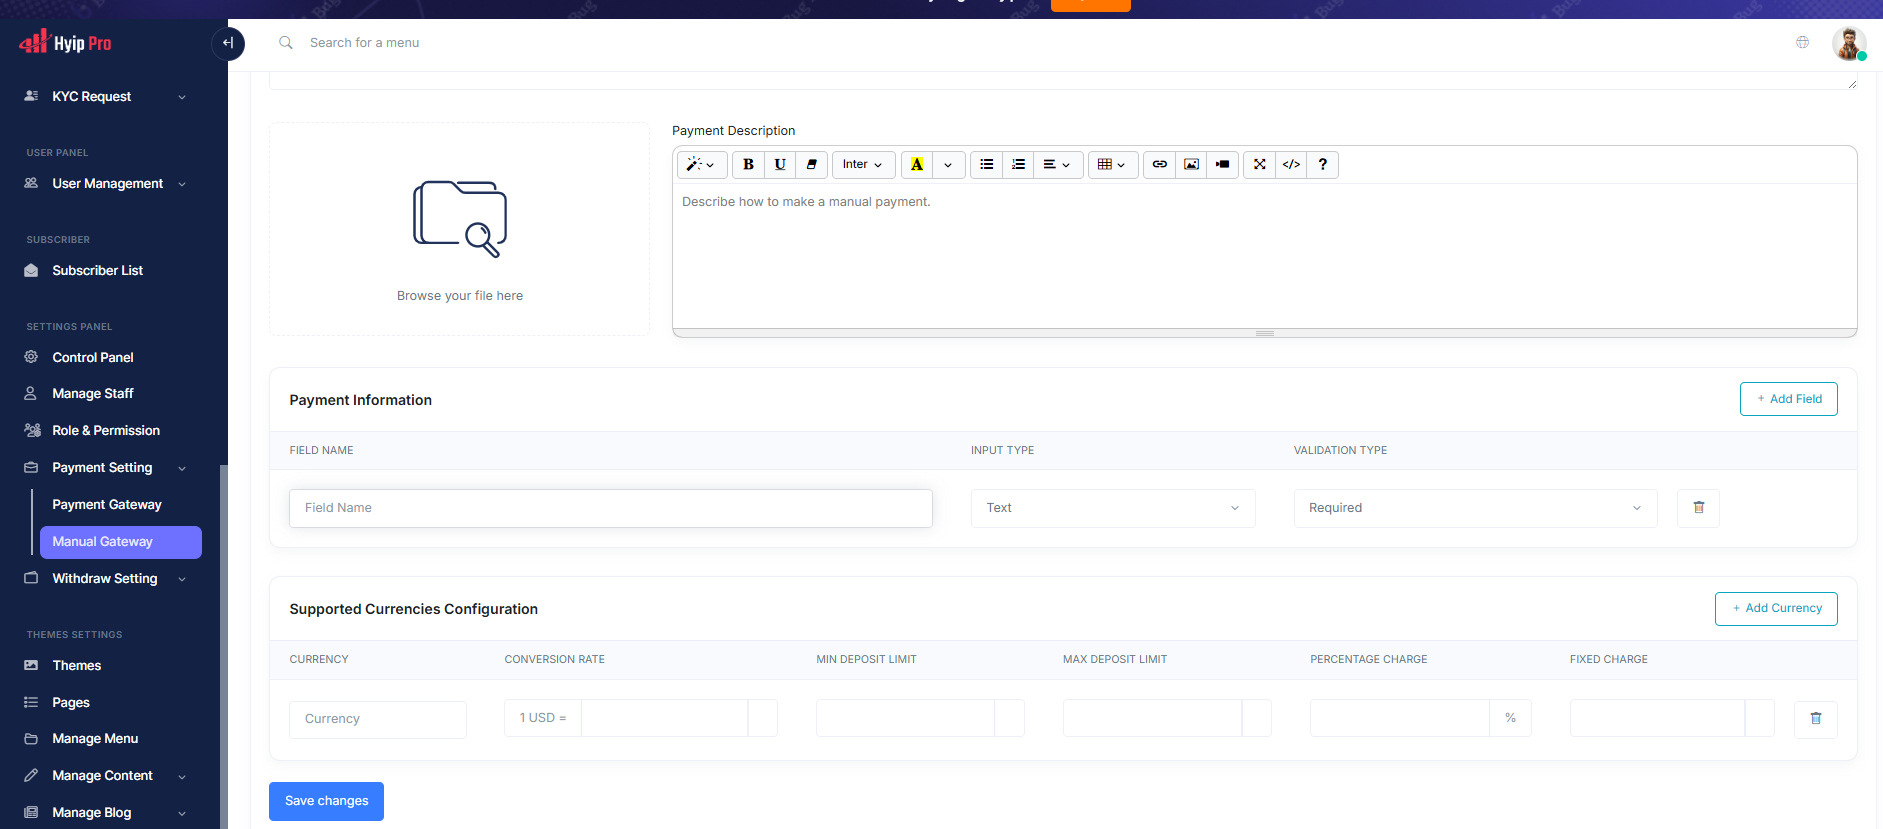Expand the Withdraw Setting menu

tap(104, 579)
